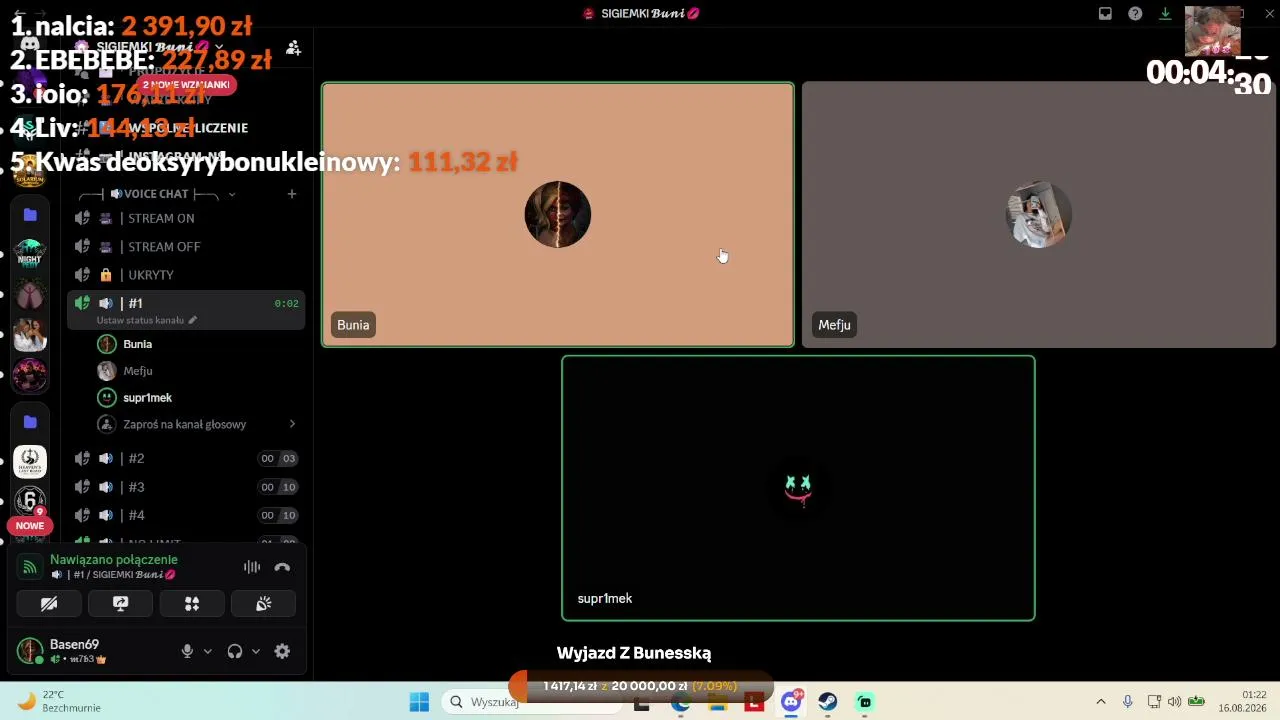Show hidden system tray icons chevron
The height and width of the screenshot is (720, 1280).
tap(1101, 702)
